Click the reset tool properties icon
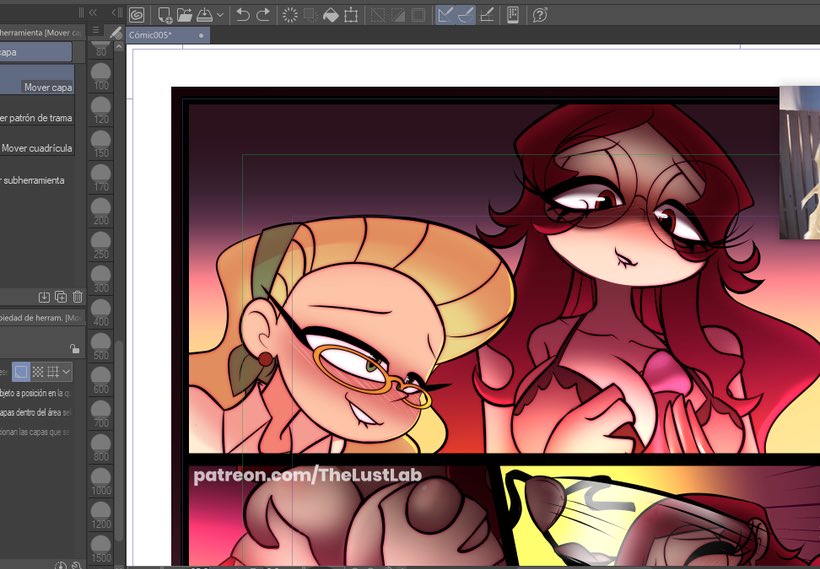This screenshot has width=820, height=569. (61, 565)
